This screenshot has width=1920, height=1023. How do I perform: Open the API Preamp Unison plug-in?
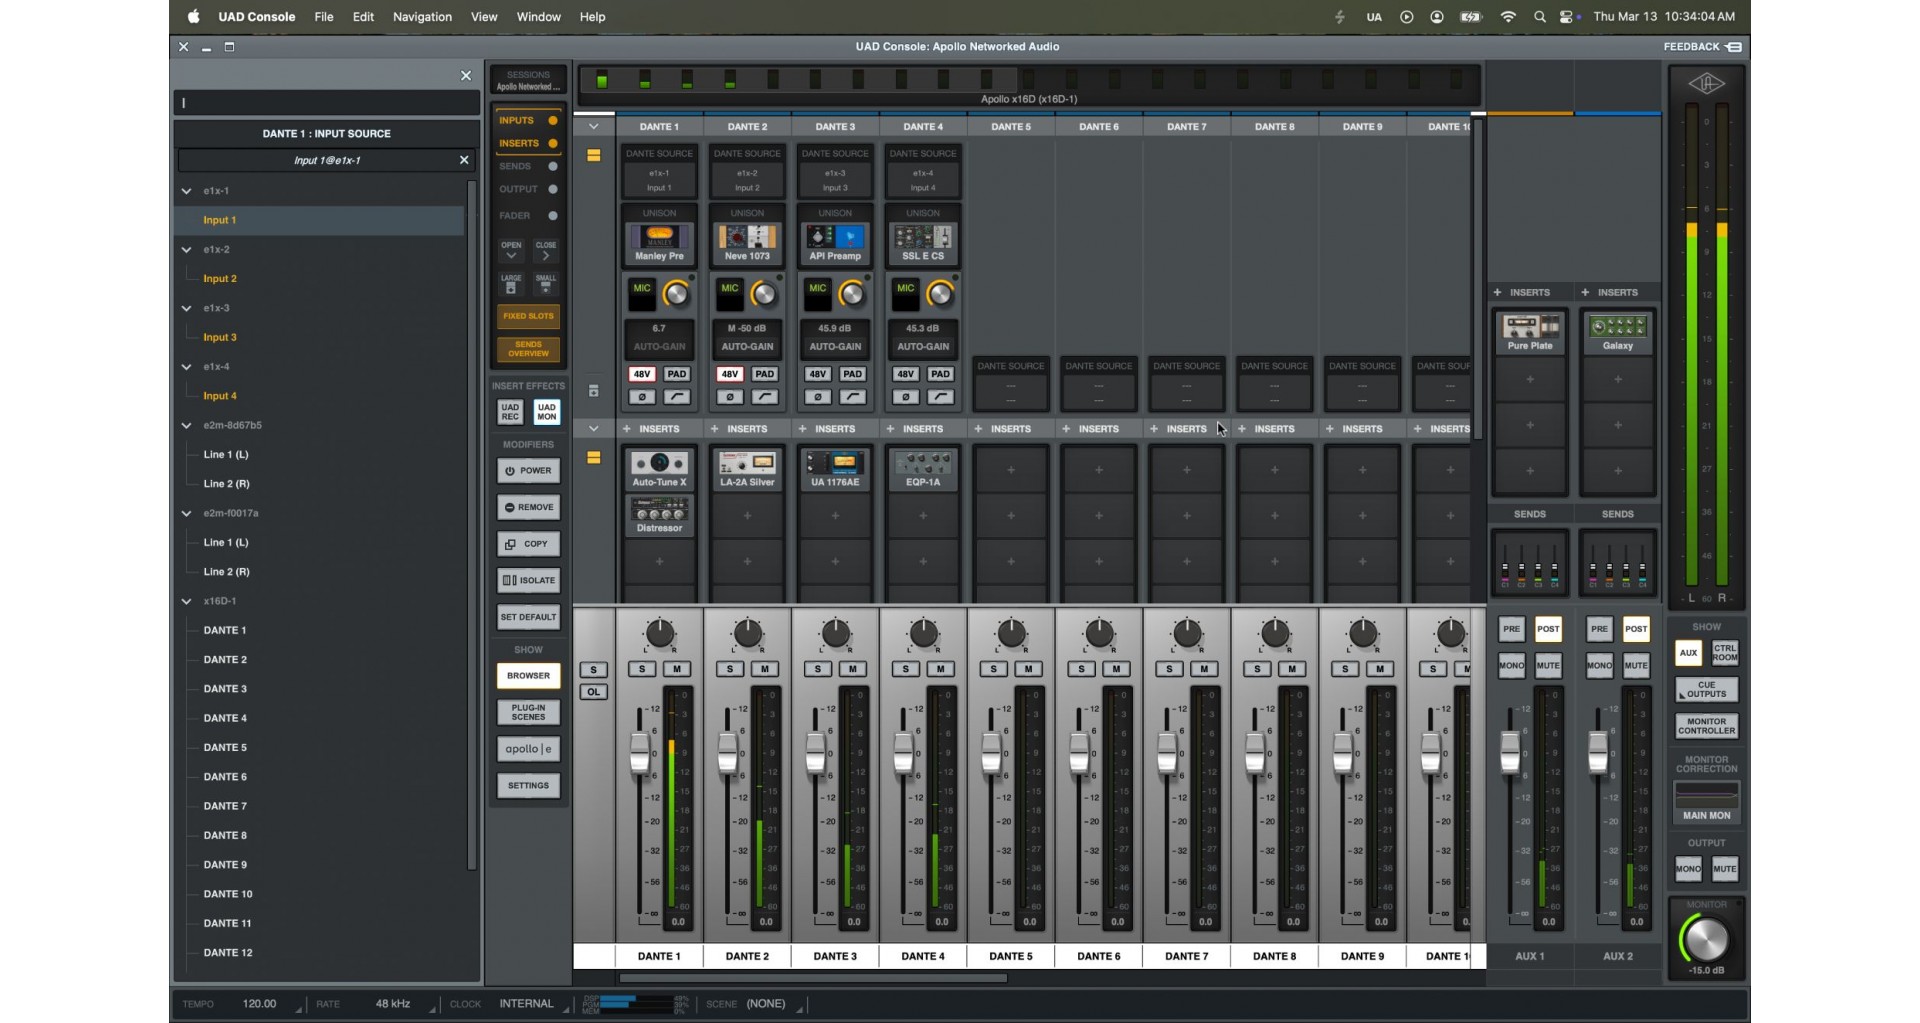835,243
